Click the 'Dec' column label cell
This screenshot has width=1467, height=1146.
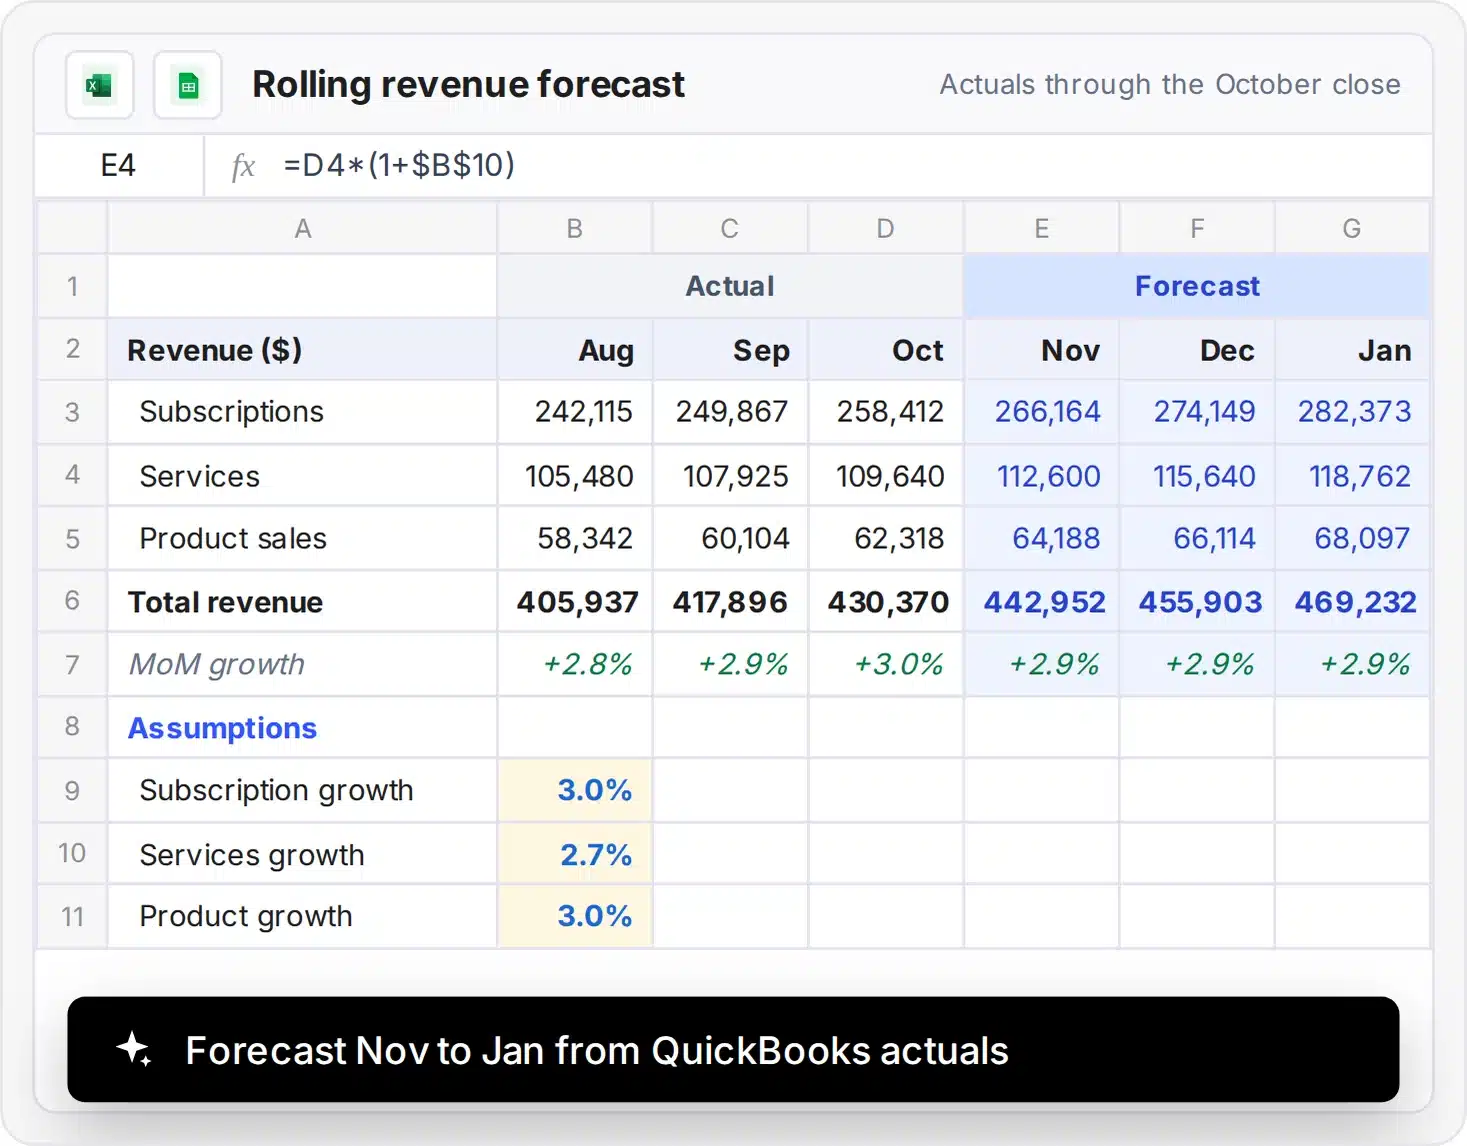(1197, 350)
